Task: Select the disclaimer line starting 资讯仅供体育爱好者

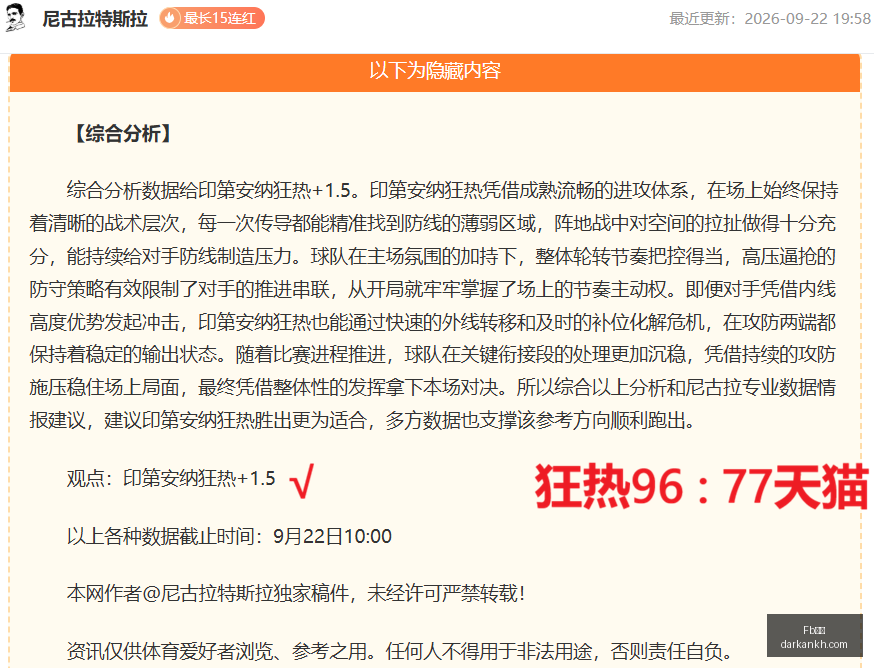Action: pyautogui.click(x=400, y=651)
